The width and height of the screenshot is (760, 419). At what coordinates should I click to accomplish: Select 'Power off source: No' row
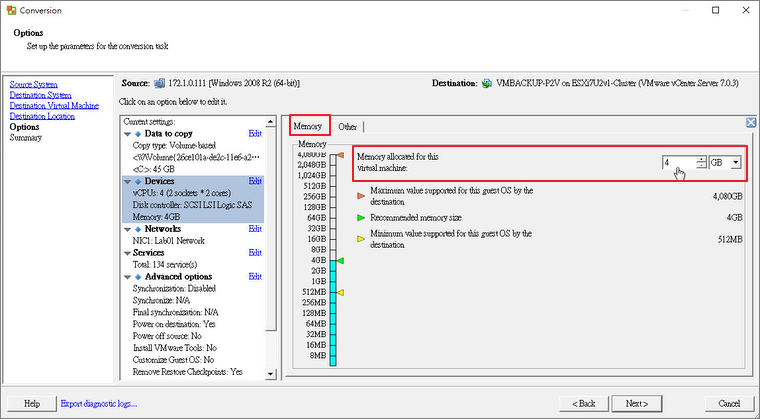(167, 336)
